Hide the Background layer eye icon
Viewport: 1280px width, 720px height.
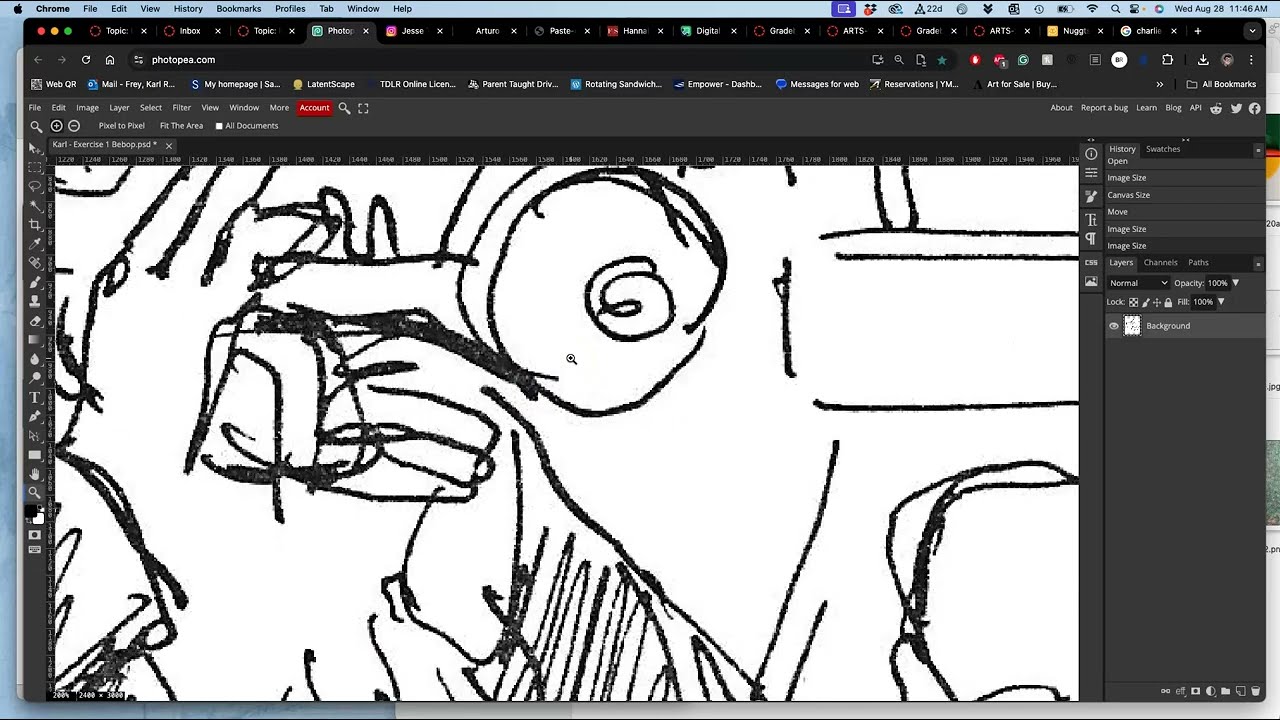[1114, 326]
